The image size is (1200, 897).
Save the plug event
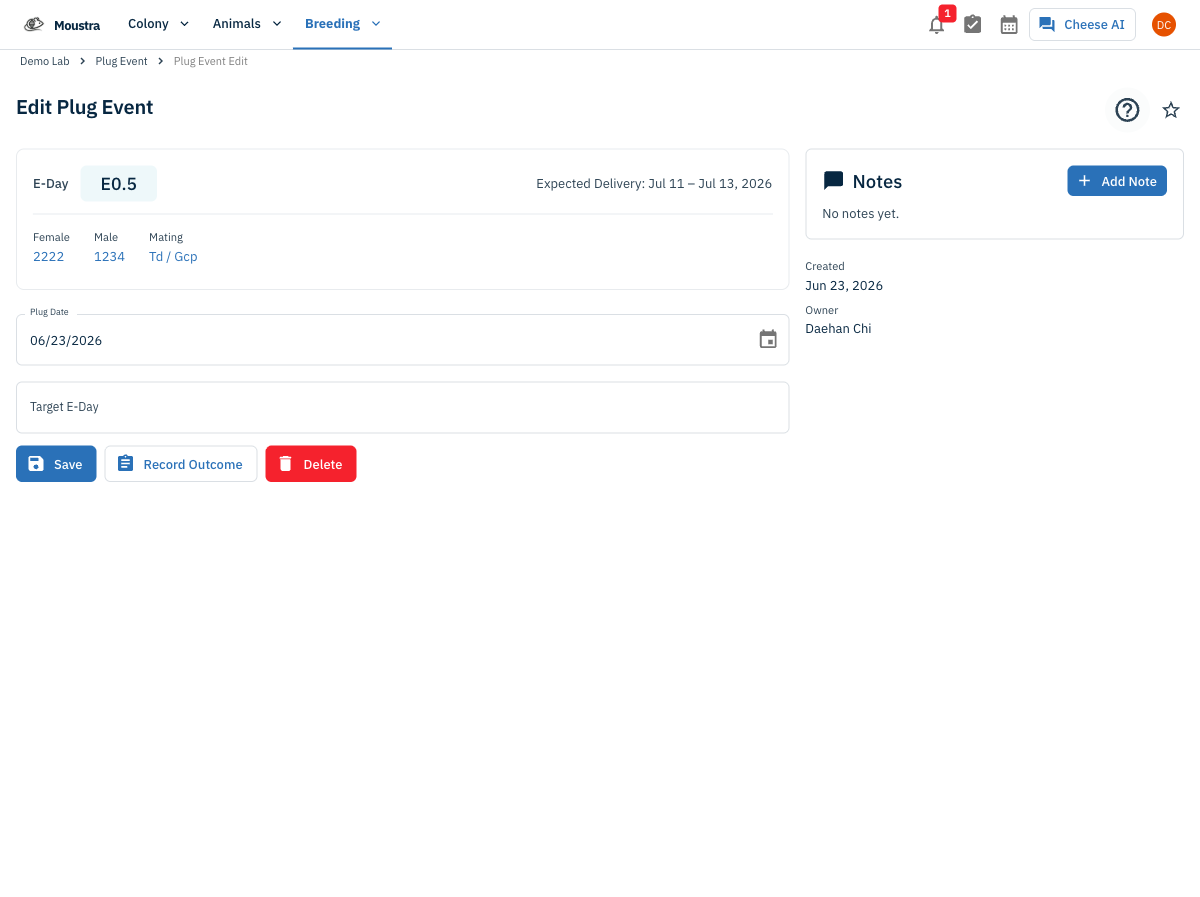(x=56, y=464)
